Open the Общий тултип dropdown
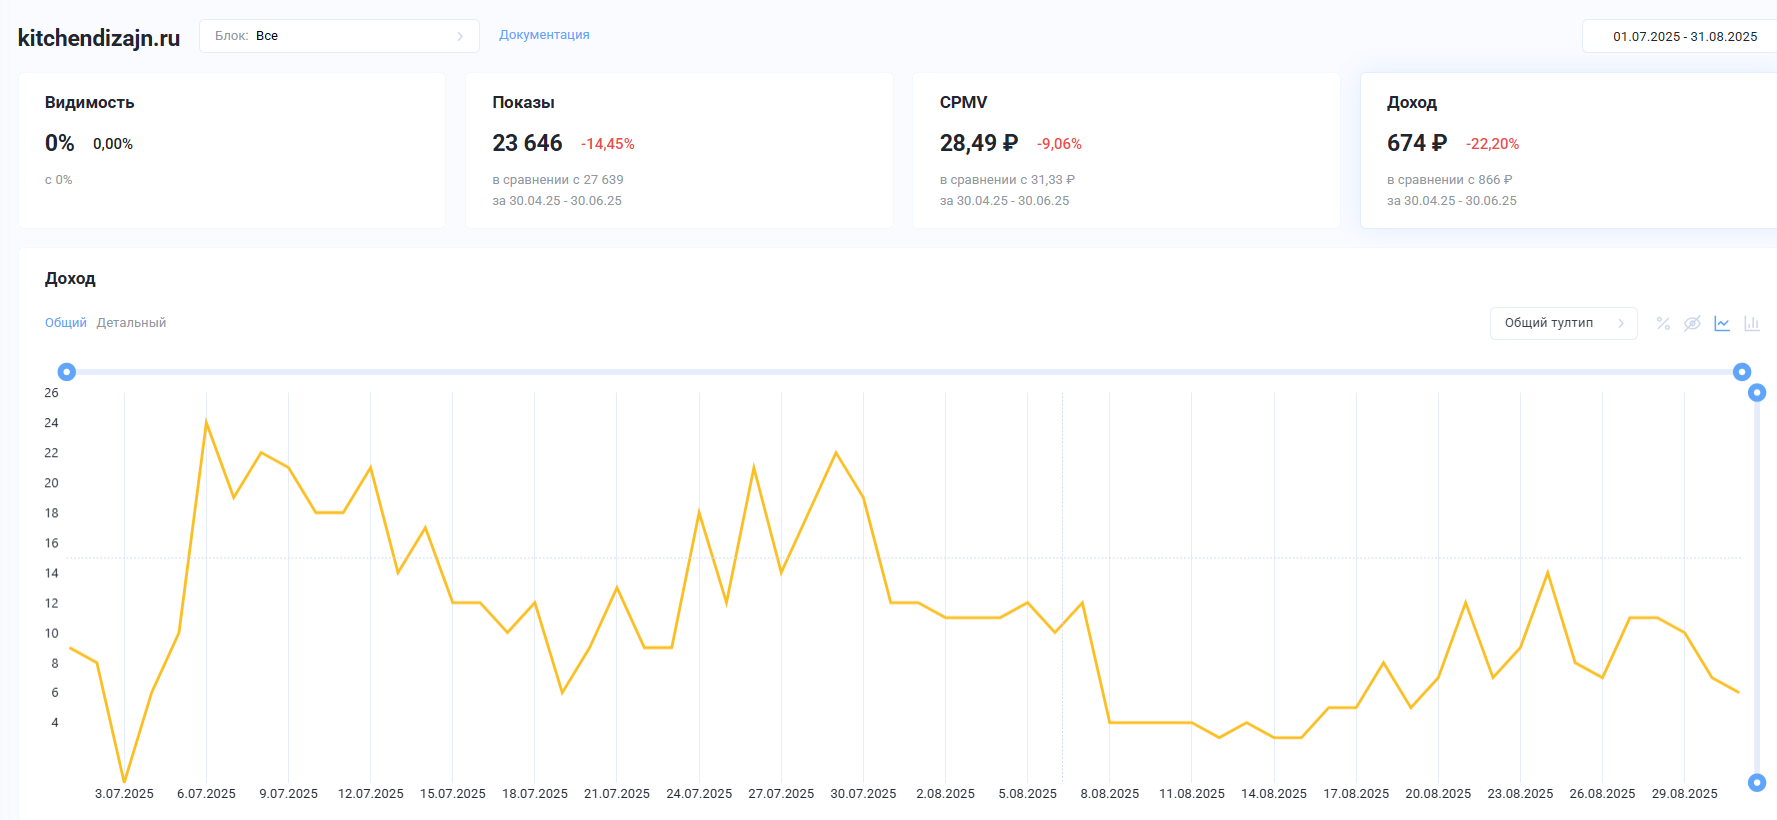This screenshot has width=1777, height=820. click(x=1563, y=323)
